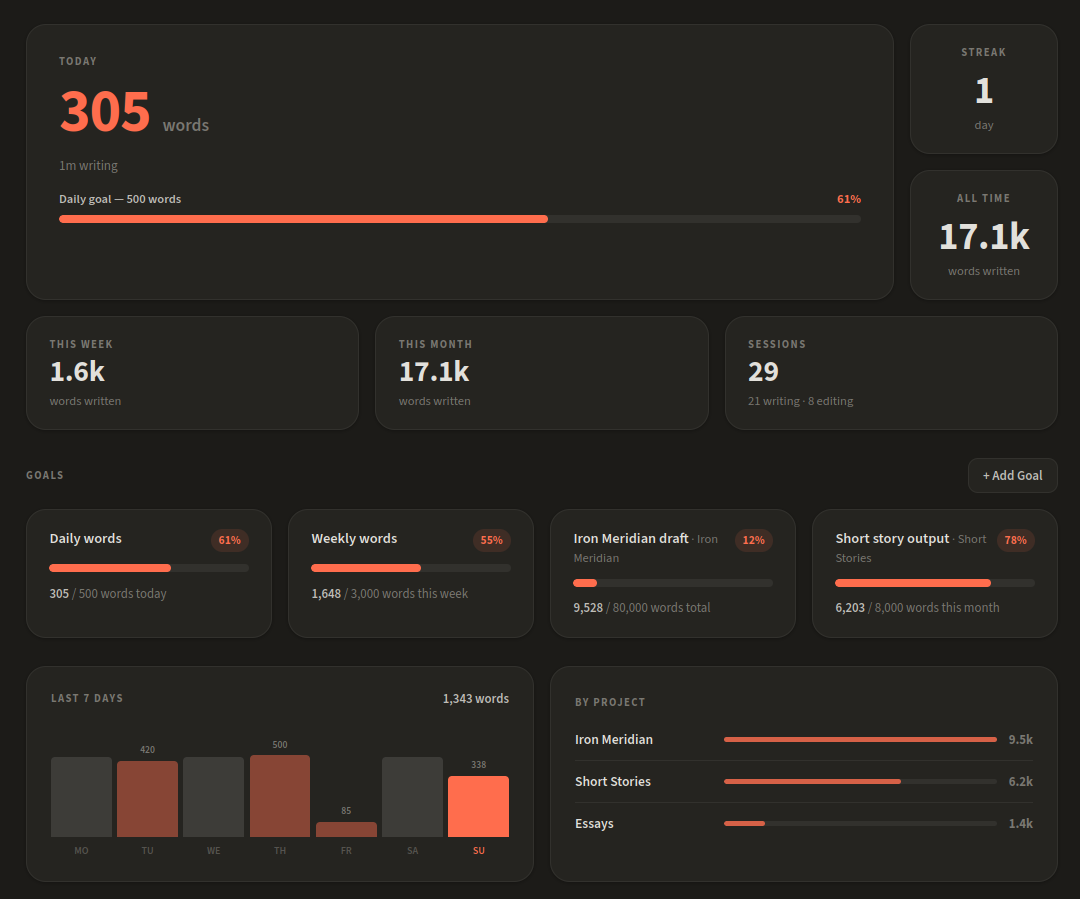Click the Thursday bar labeled 500
Image resolution: width=1080 pixels, height=899 pixels.
(280, 796)
